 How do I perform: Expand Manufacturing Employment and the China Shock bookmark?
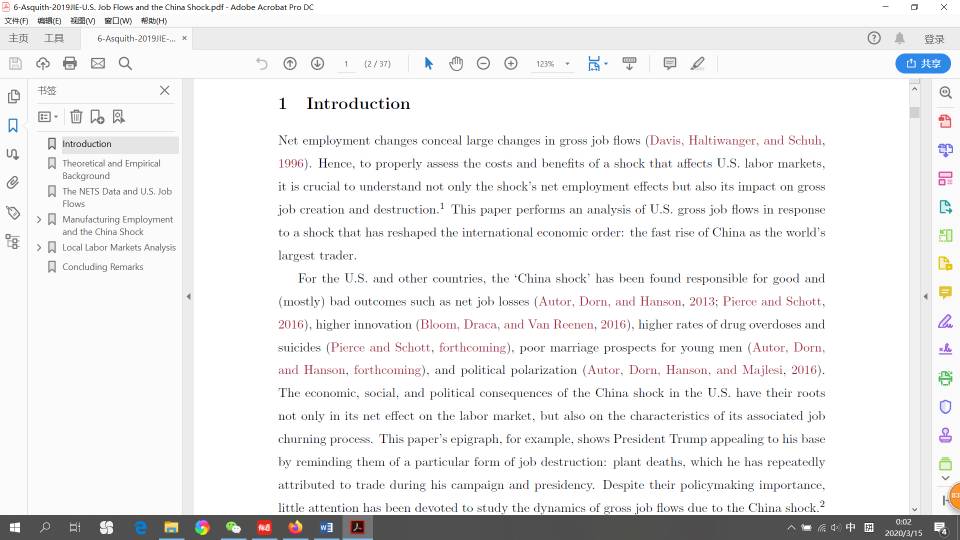coord(39,219)
